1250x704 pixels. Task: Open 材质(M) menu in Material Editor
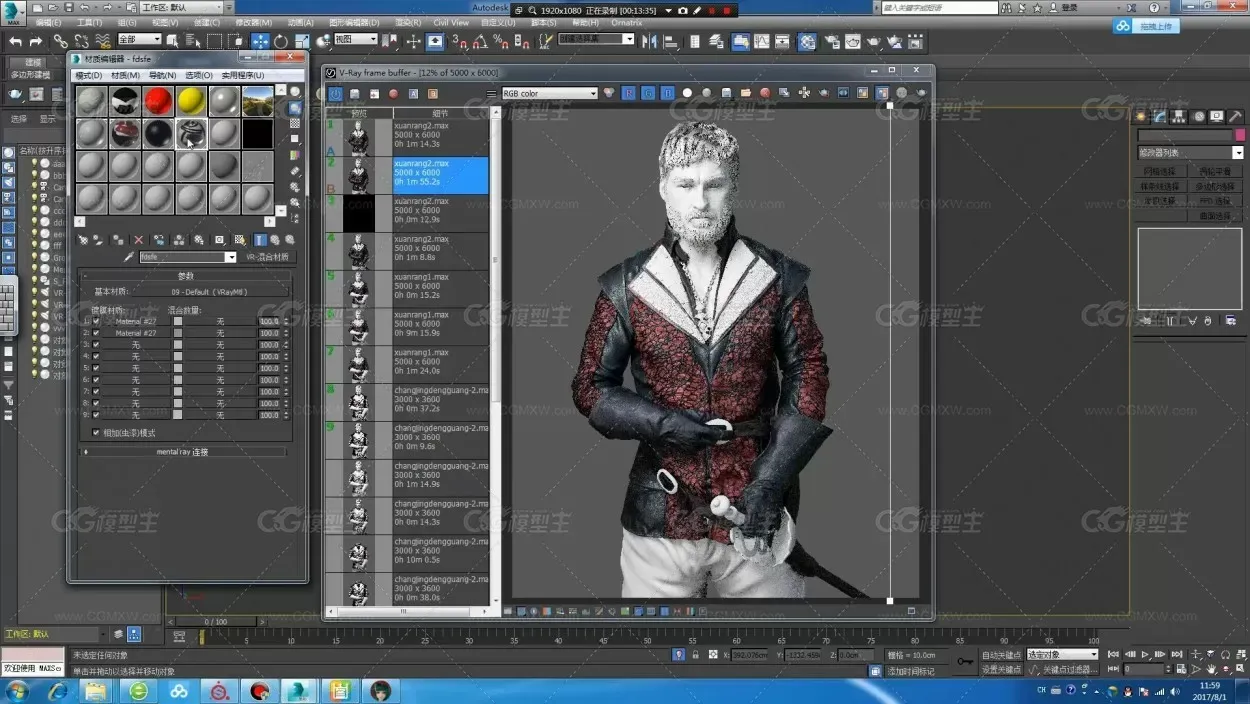click(x=125, y=75)
